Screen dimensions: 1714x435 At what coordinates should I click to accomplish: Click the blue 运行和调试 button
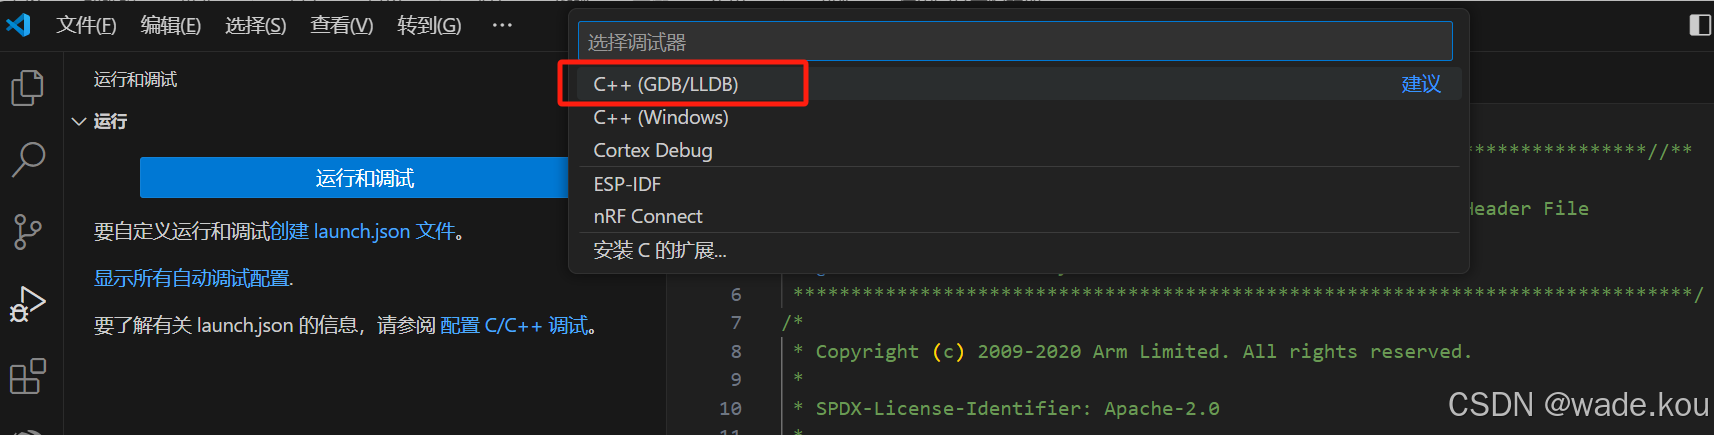click(354, 178)
